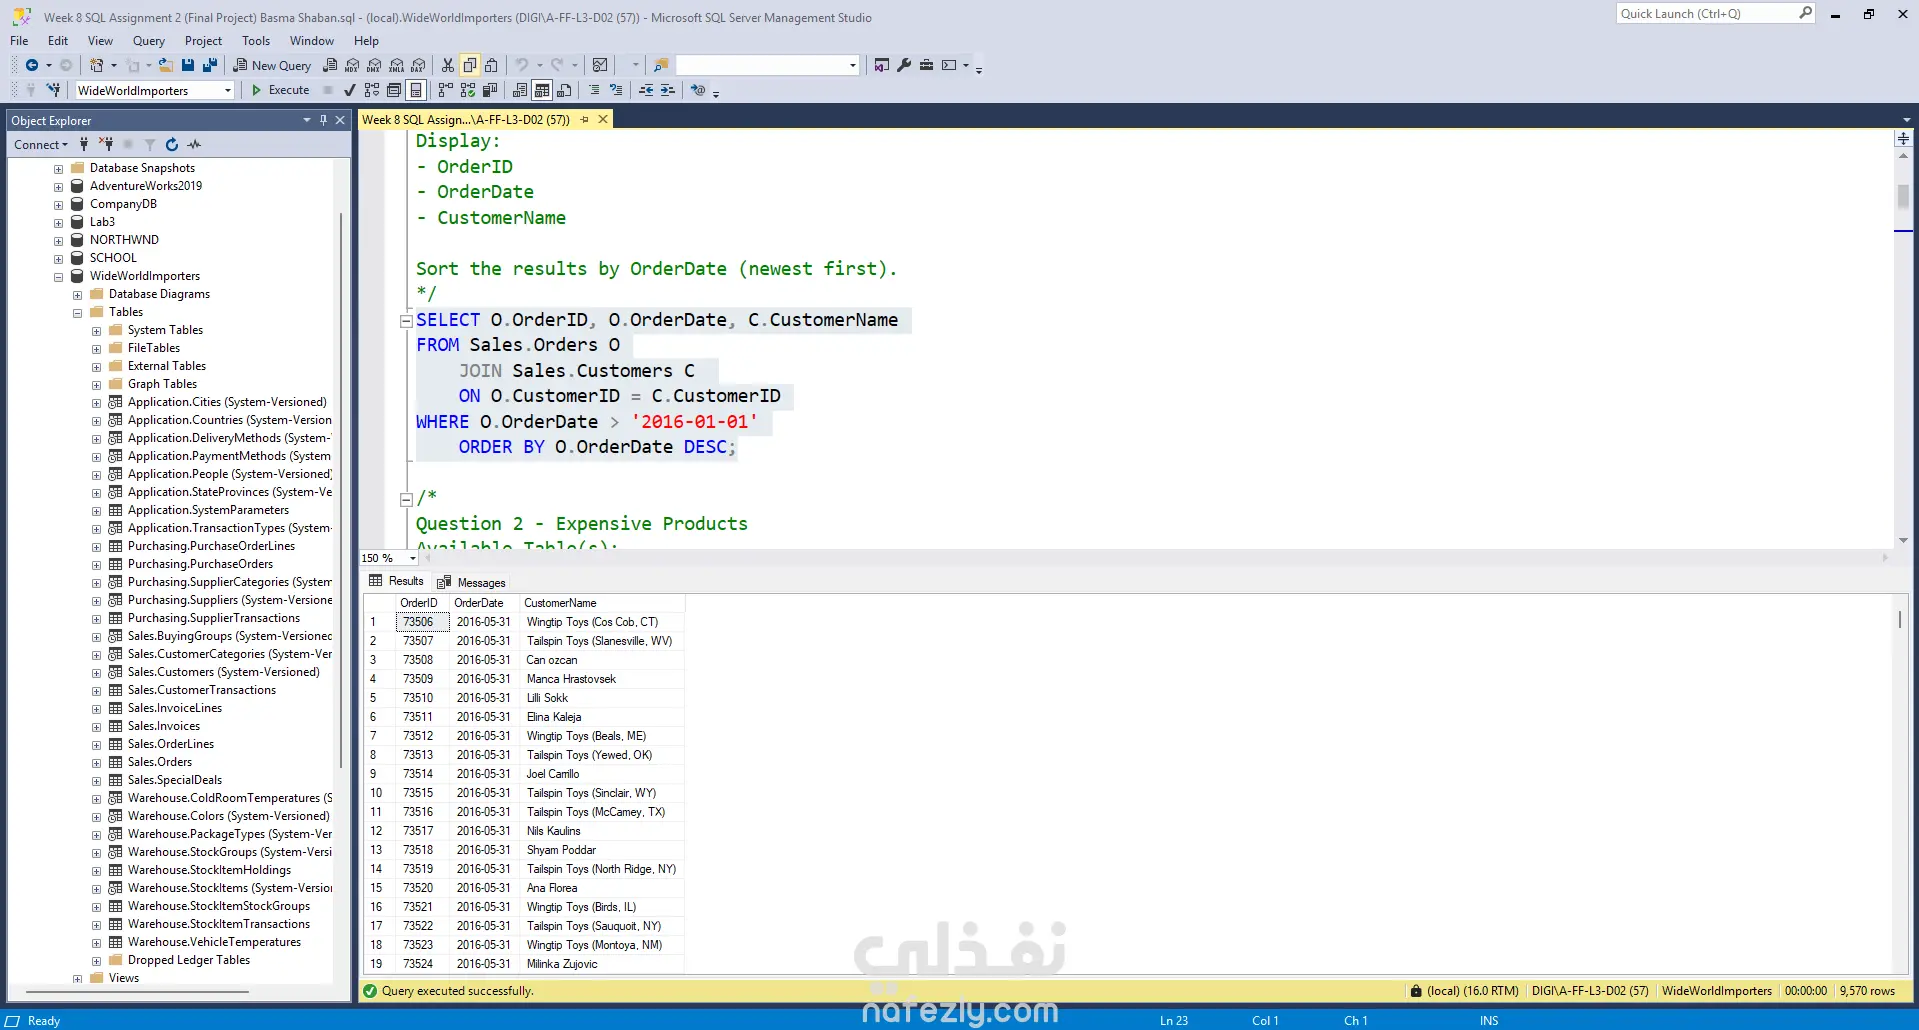
Task: Open the Query menu
Action: click(149, 41)
